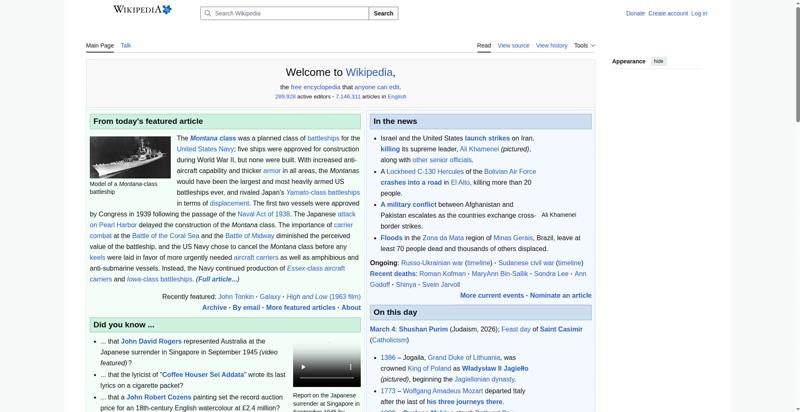800x412 pixels.
Task: Select the View source tab
Action: tap(513, 45)
